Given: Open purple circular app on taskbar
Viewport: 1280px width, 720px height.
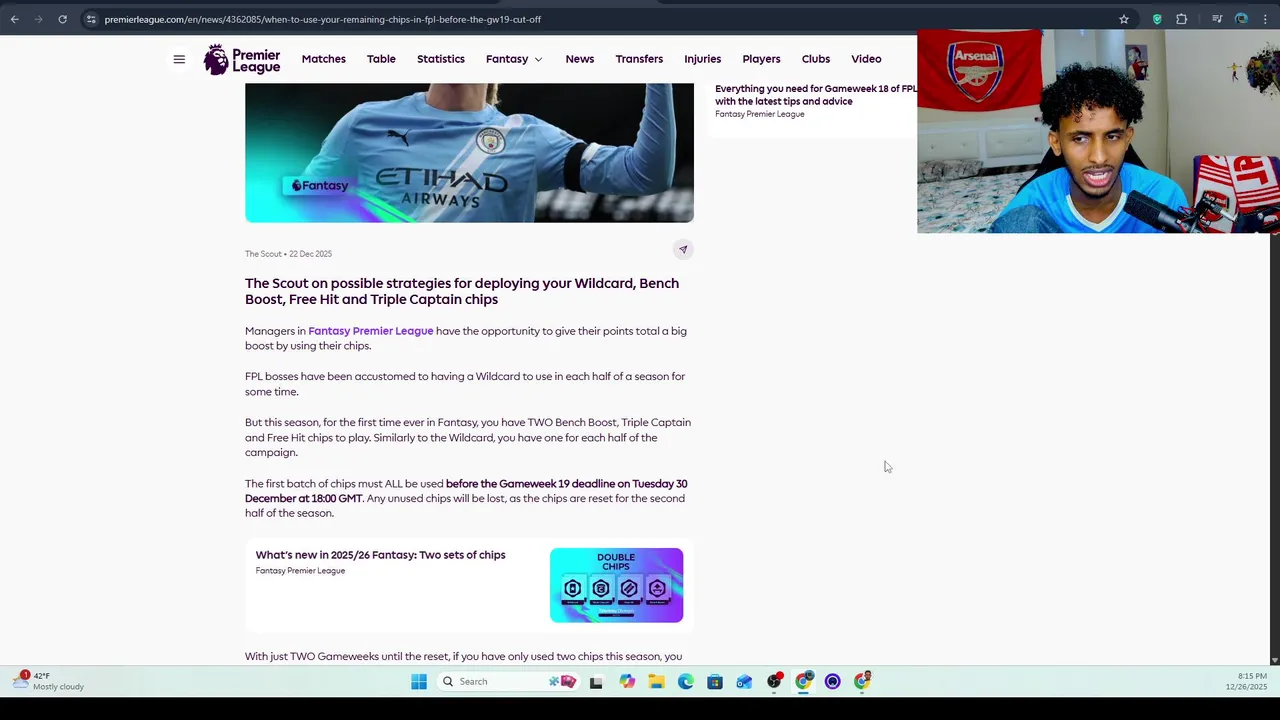Looking at the screenshot, I should tap(832, 682).
